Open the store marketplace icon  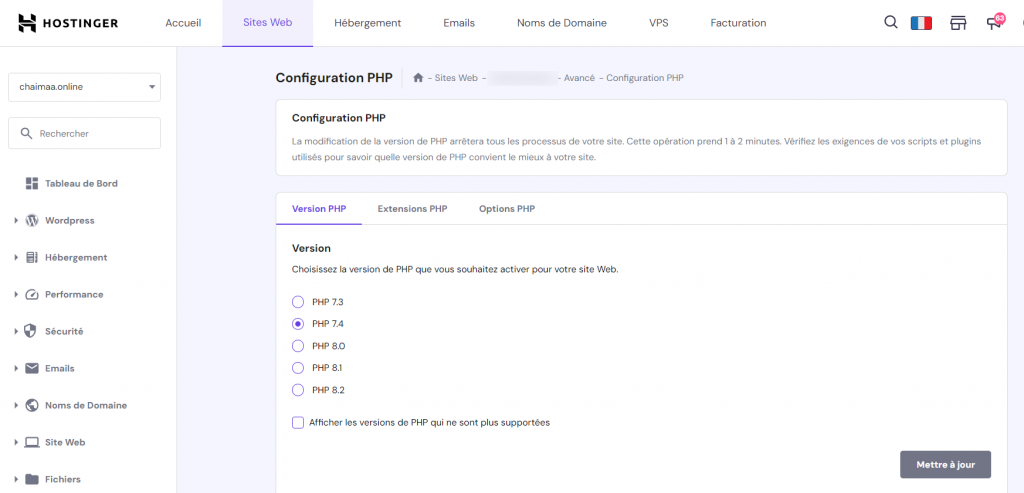pos(958,23)
